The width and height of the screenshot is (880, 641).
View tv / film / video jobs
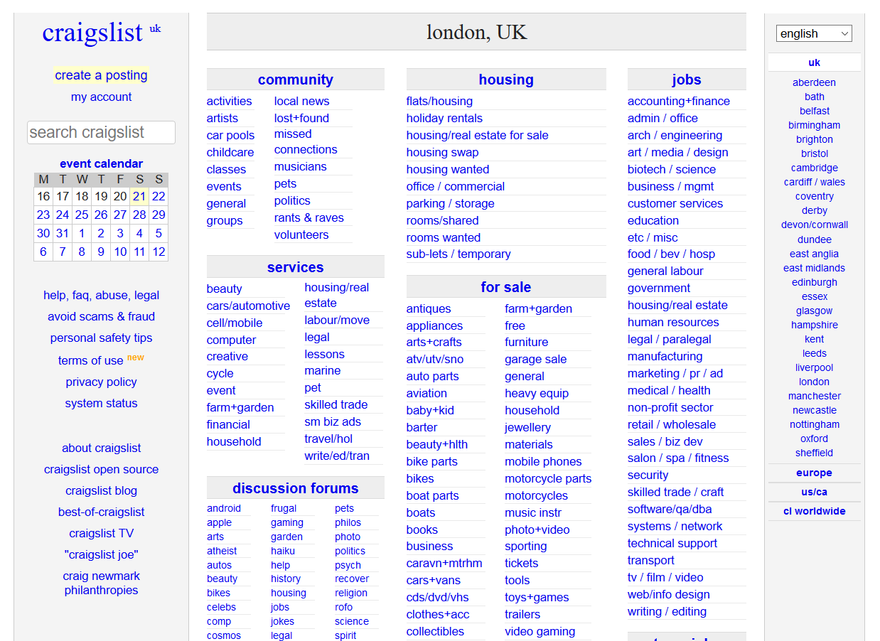(x=665, y=578)
